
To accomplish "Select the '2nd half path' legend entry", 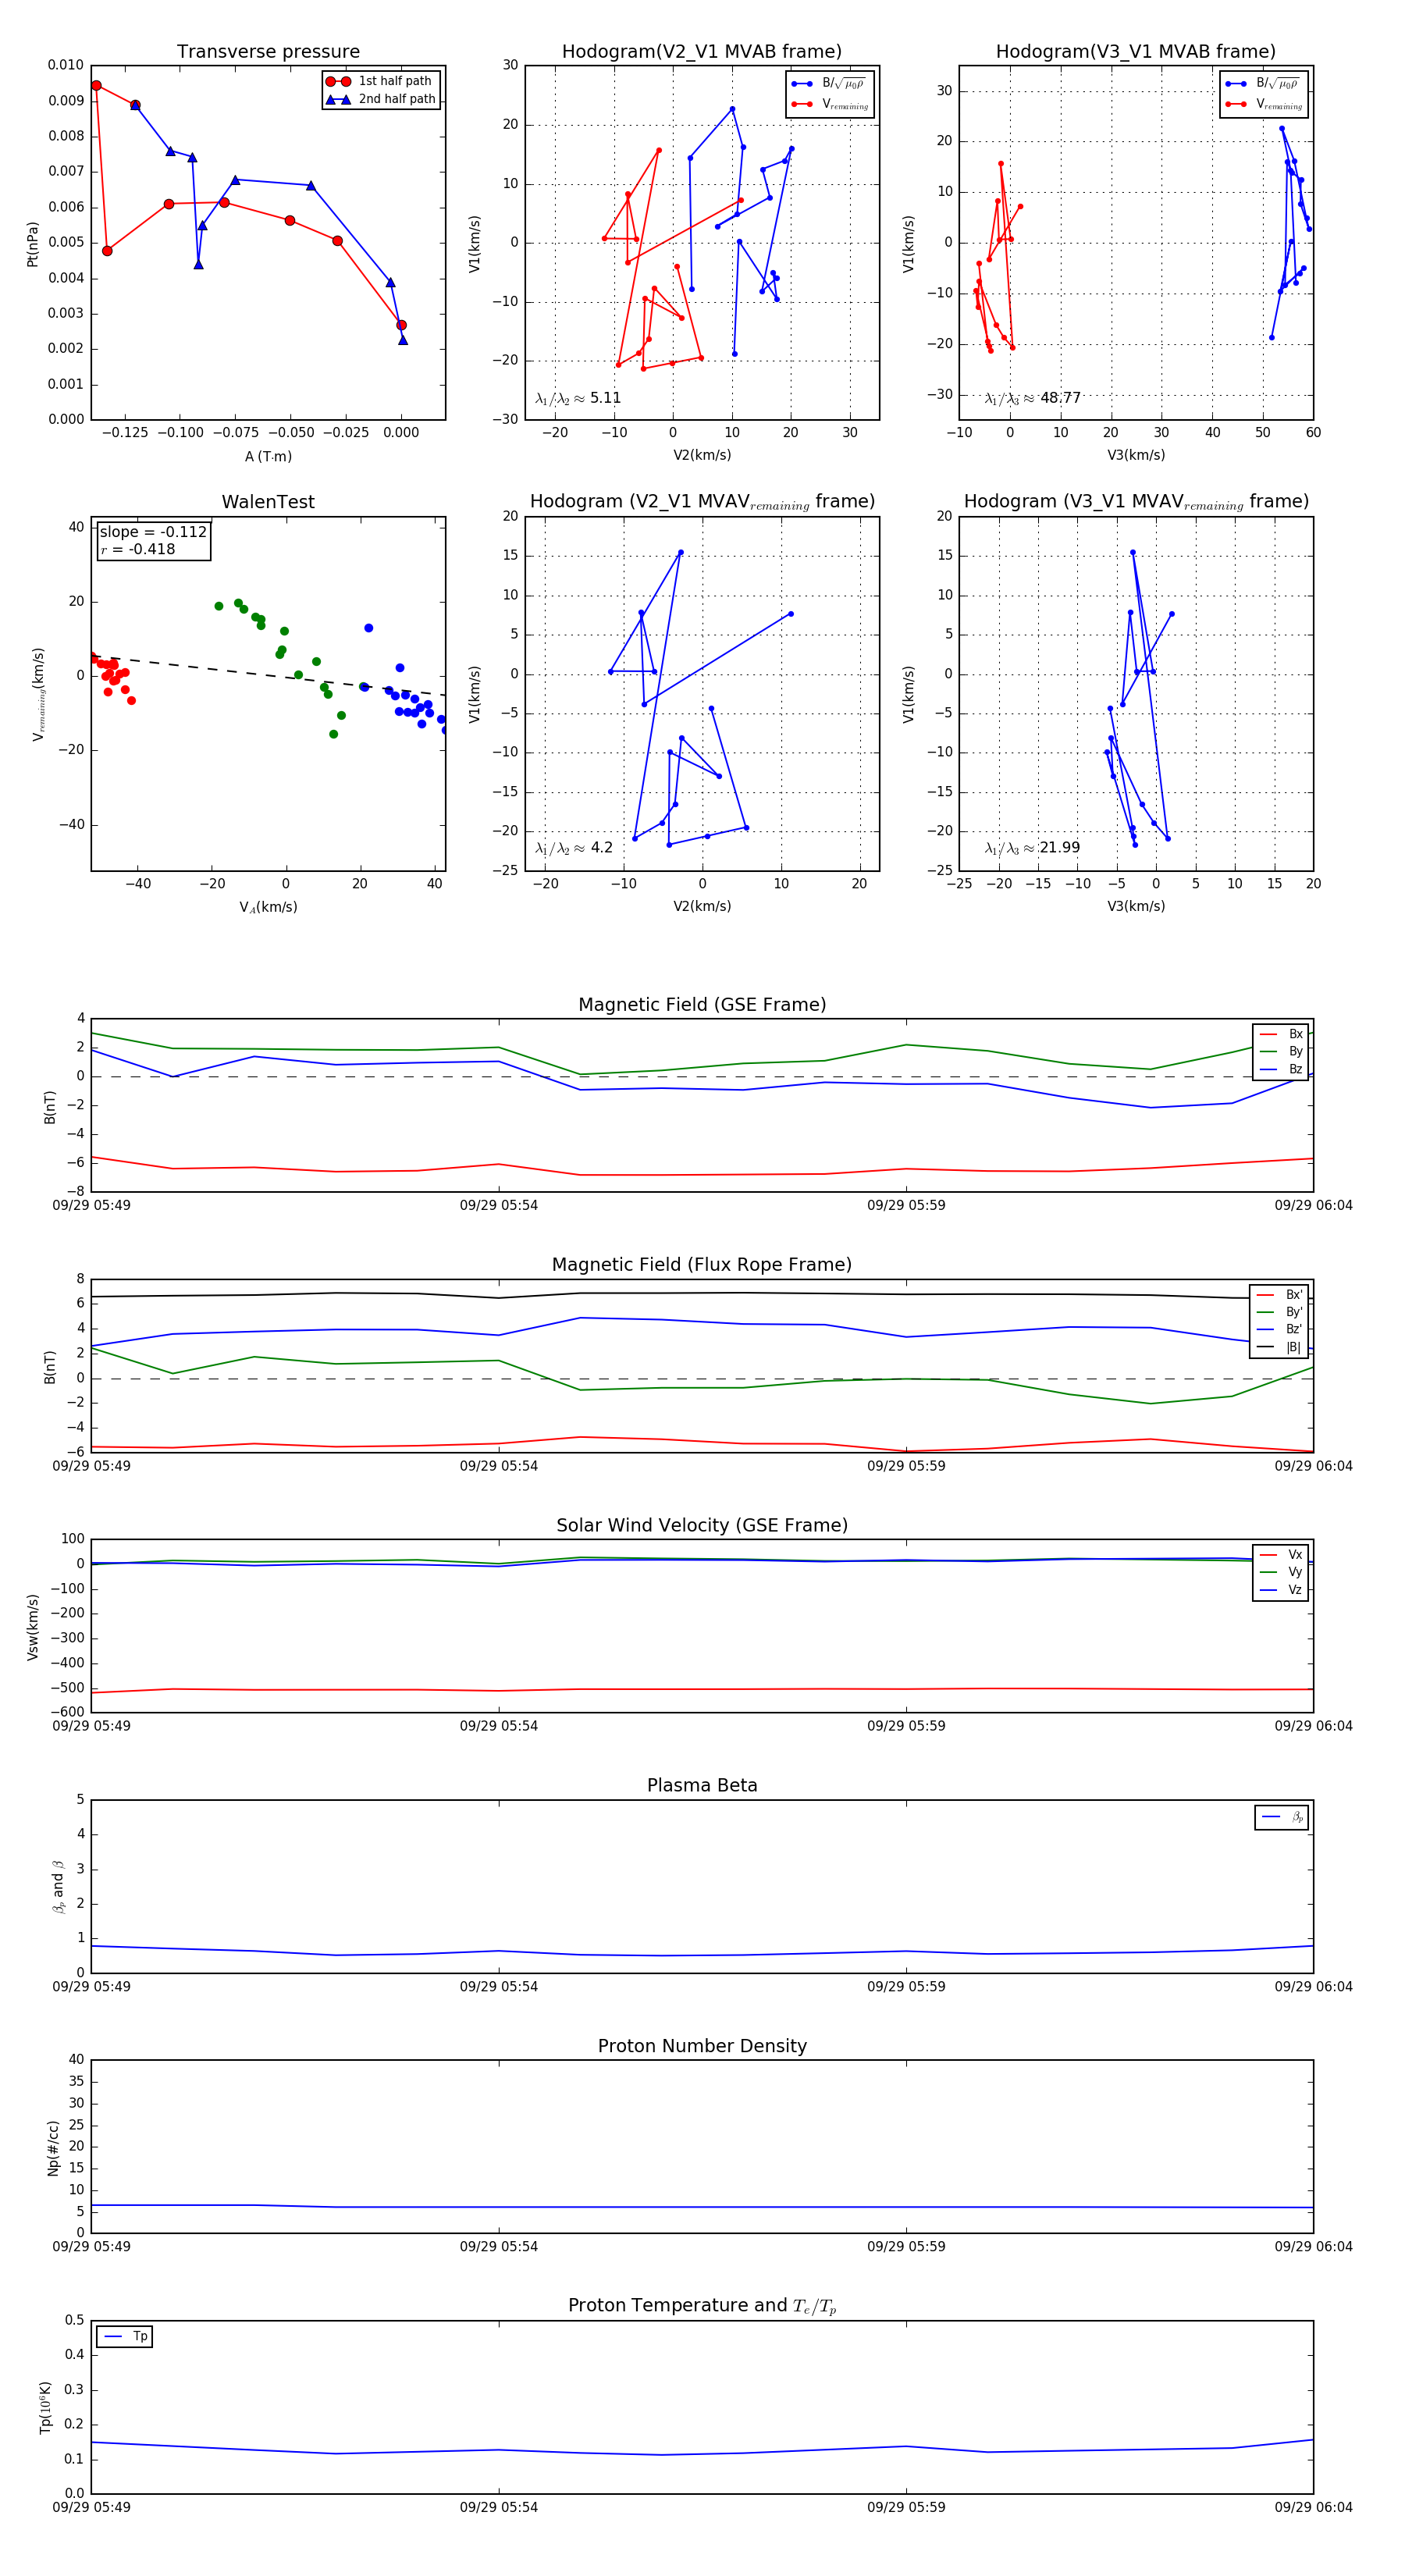I will click(x=381, y=99).
